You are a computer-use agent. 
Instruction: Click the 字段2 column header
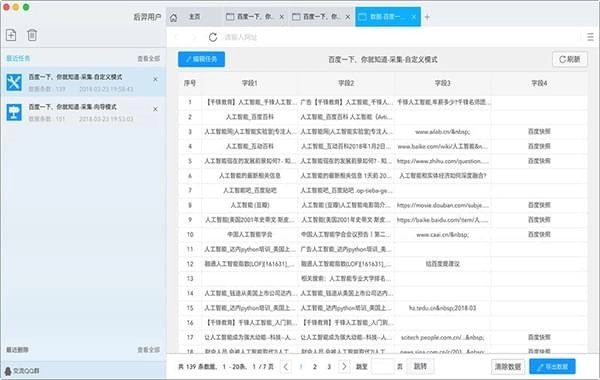coord(346,83)
